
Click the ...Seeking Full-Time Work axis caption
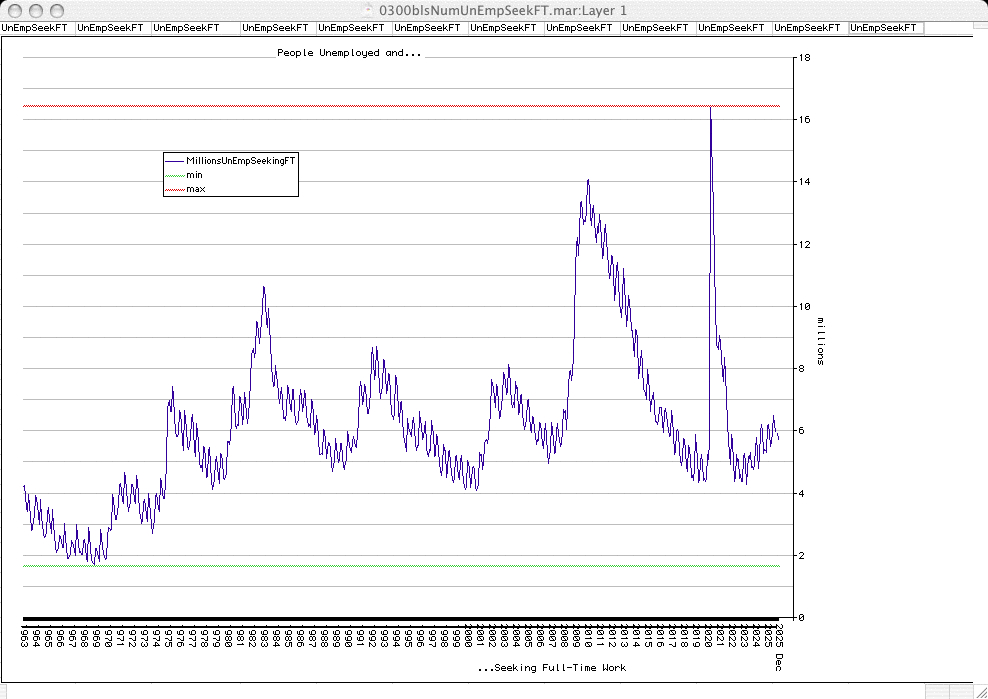pos(551,667)
